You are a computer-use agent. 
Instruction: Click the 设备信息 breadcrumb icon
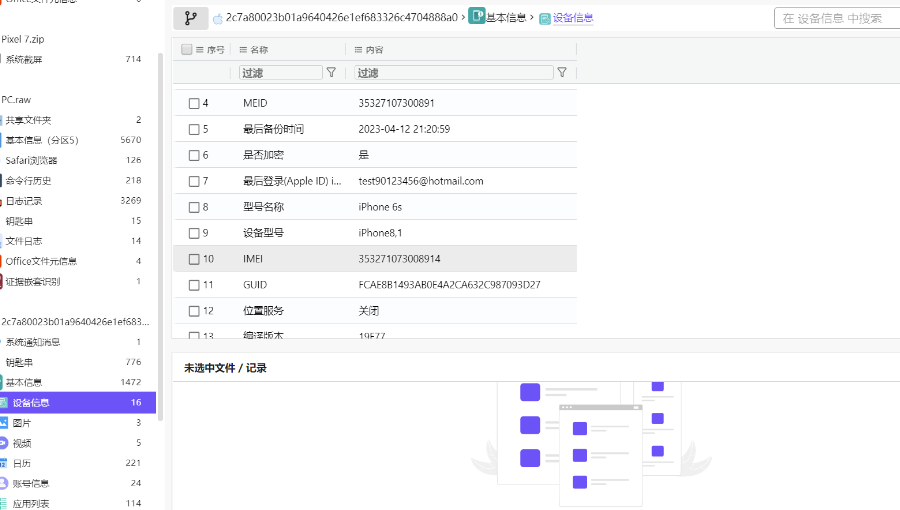tap(545, 19)
